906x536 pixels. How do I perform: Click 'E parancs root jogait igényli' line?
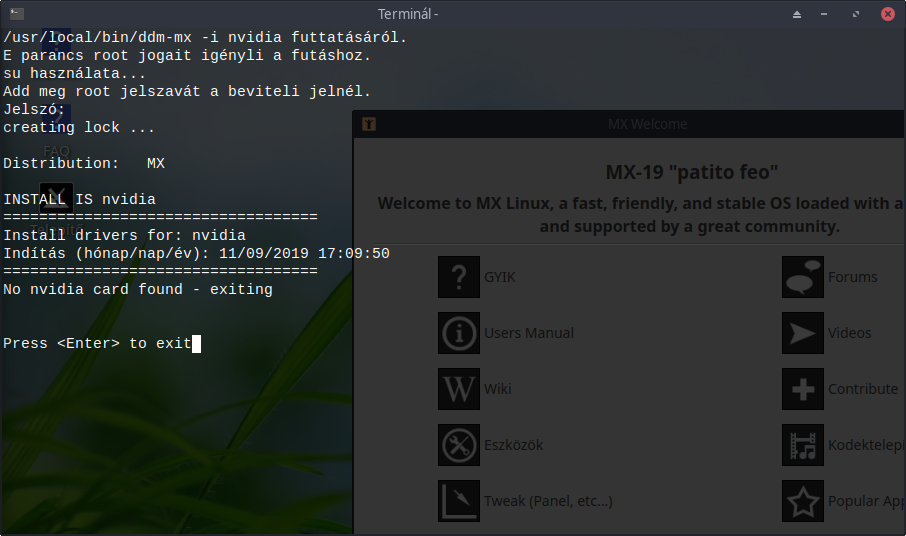point(187,55)
